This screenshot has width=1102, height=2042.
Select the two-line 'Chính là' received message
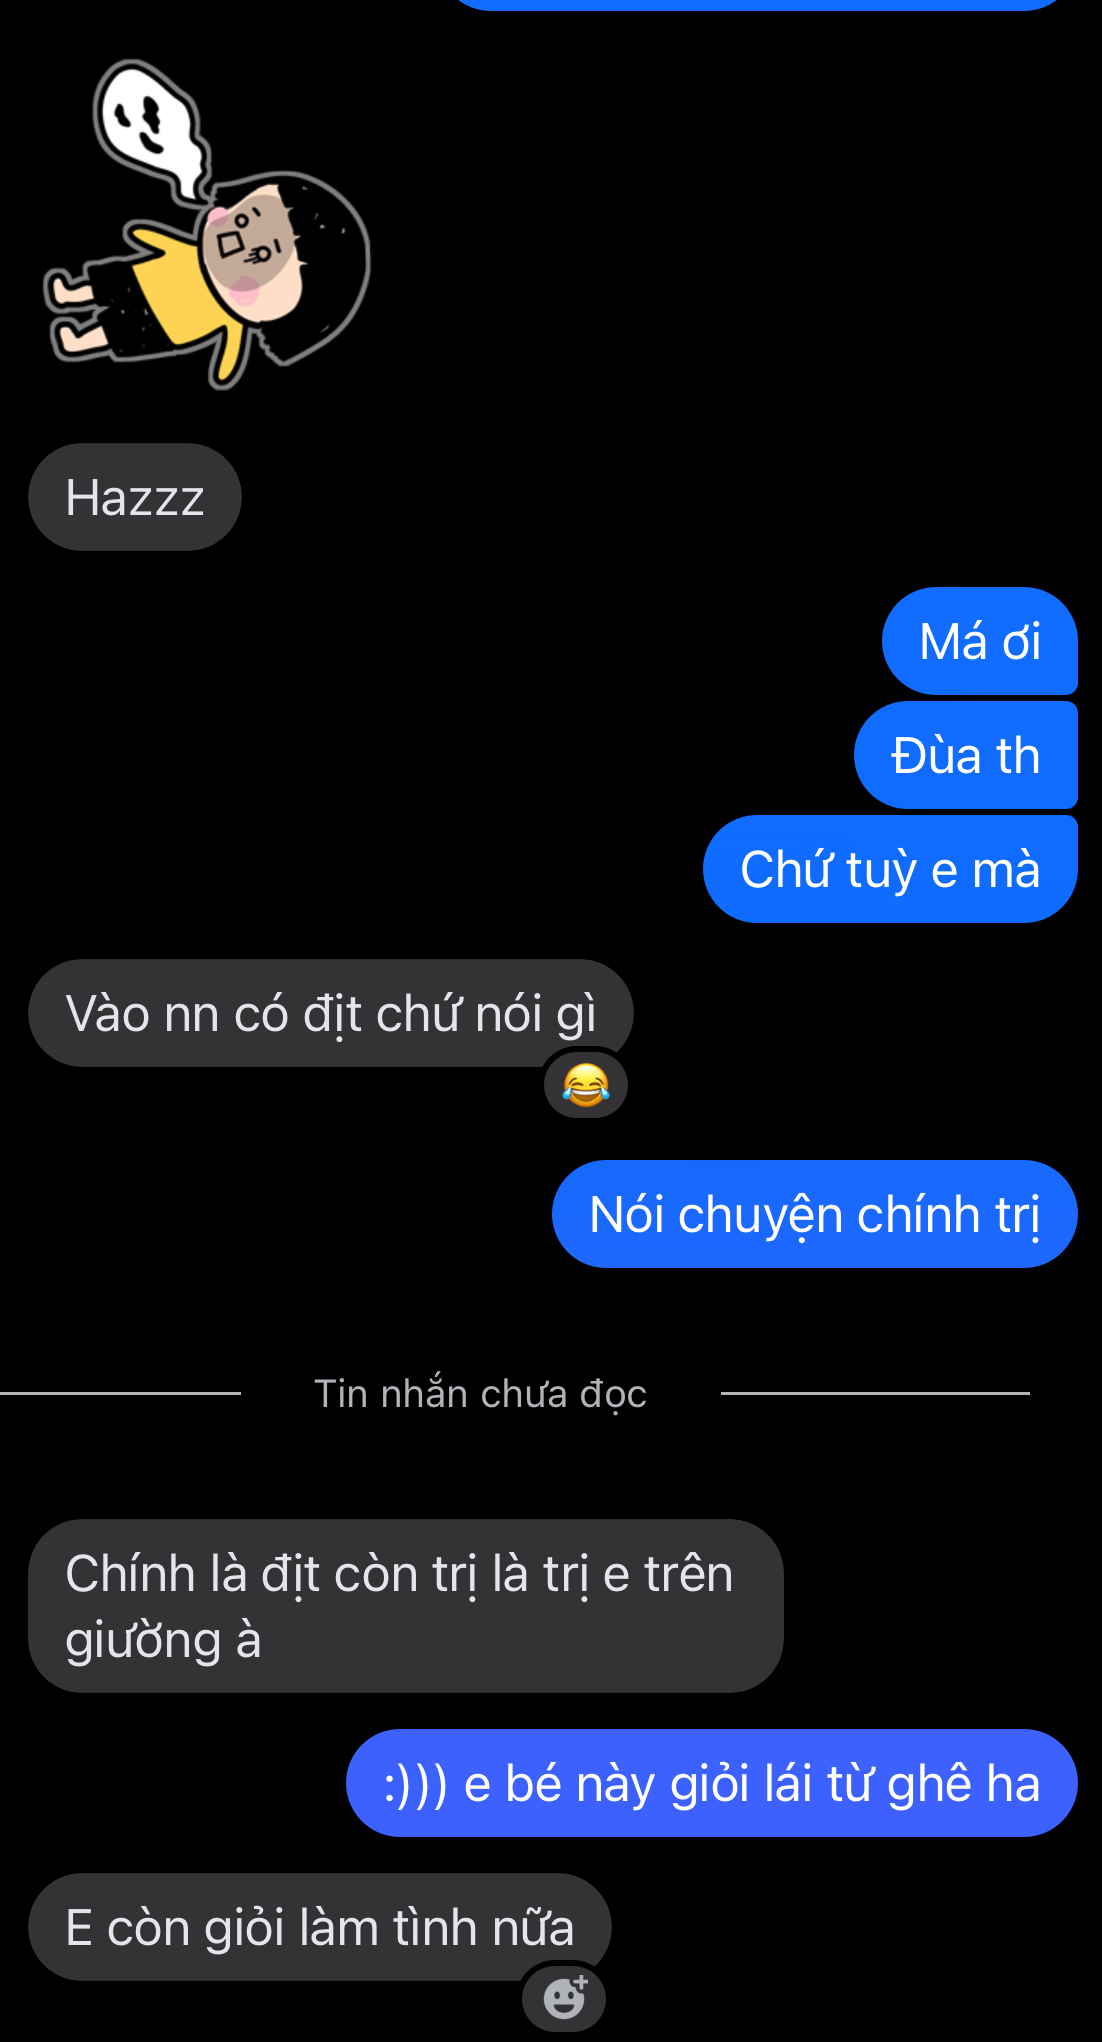(406, 1606)
